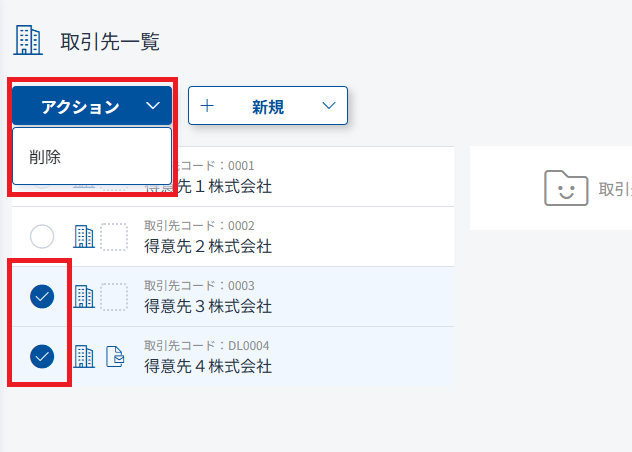Click the building icon beside 取引先一覧 title

(x=28, y=40)
